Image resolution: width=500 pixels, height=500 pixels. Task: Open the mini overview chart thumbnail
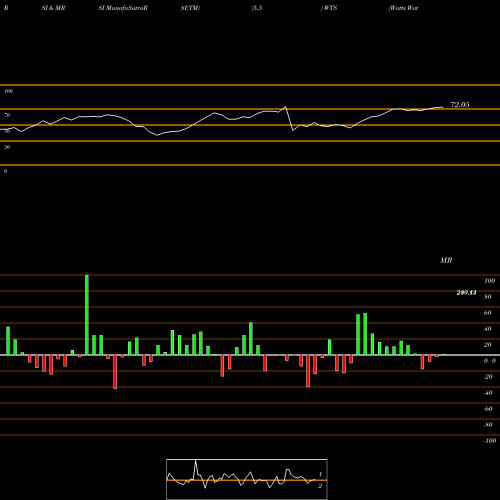(x=247, y=479)
